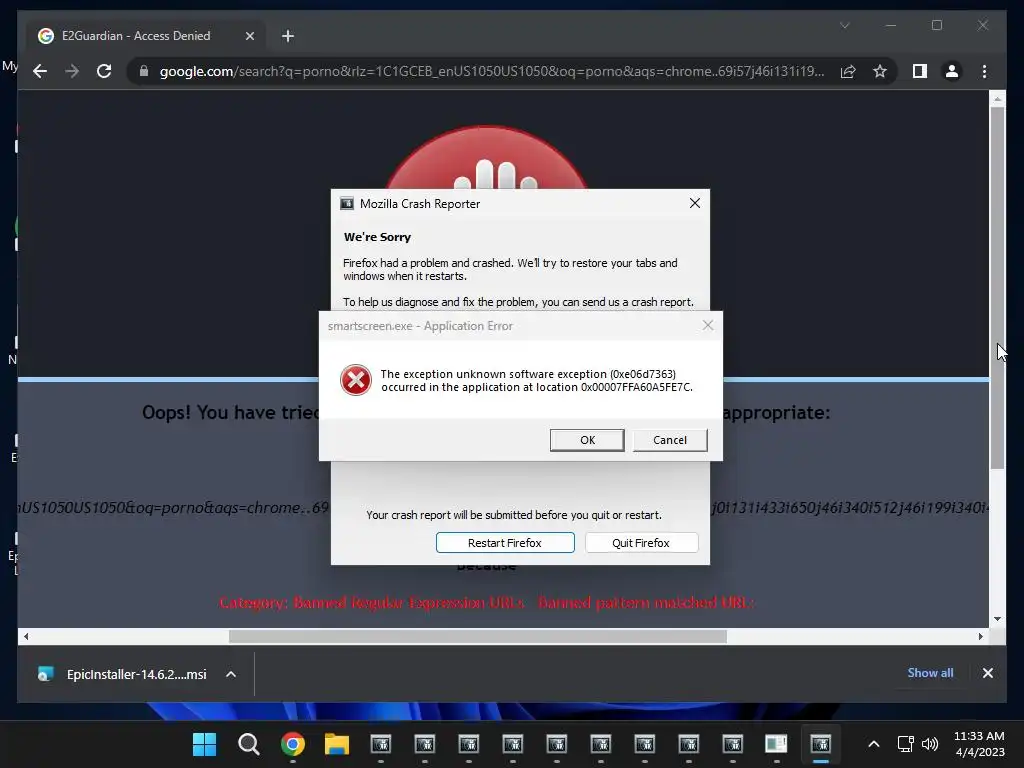Click the red error icon in dialog
This screenshot has width=1024, height=768.
[356, 380]
